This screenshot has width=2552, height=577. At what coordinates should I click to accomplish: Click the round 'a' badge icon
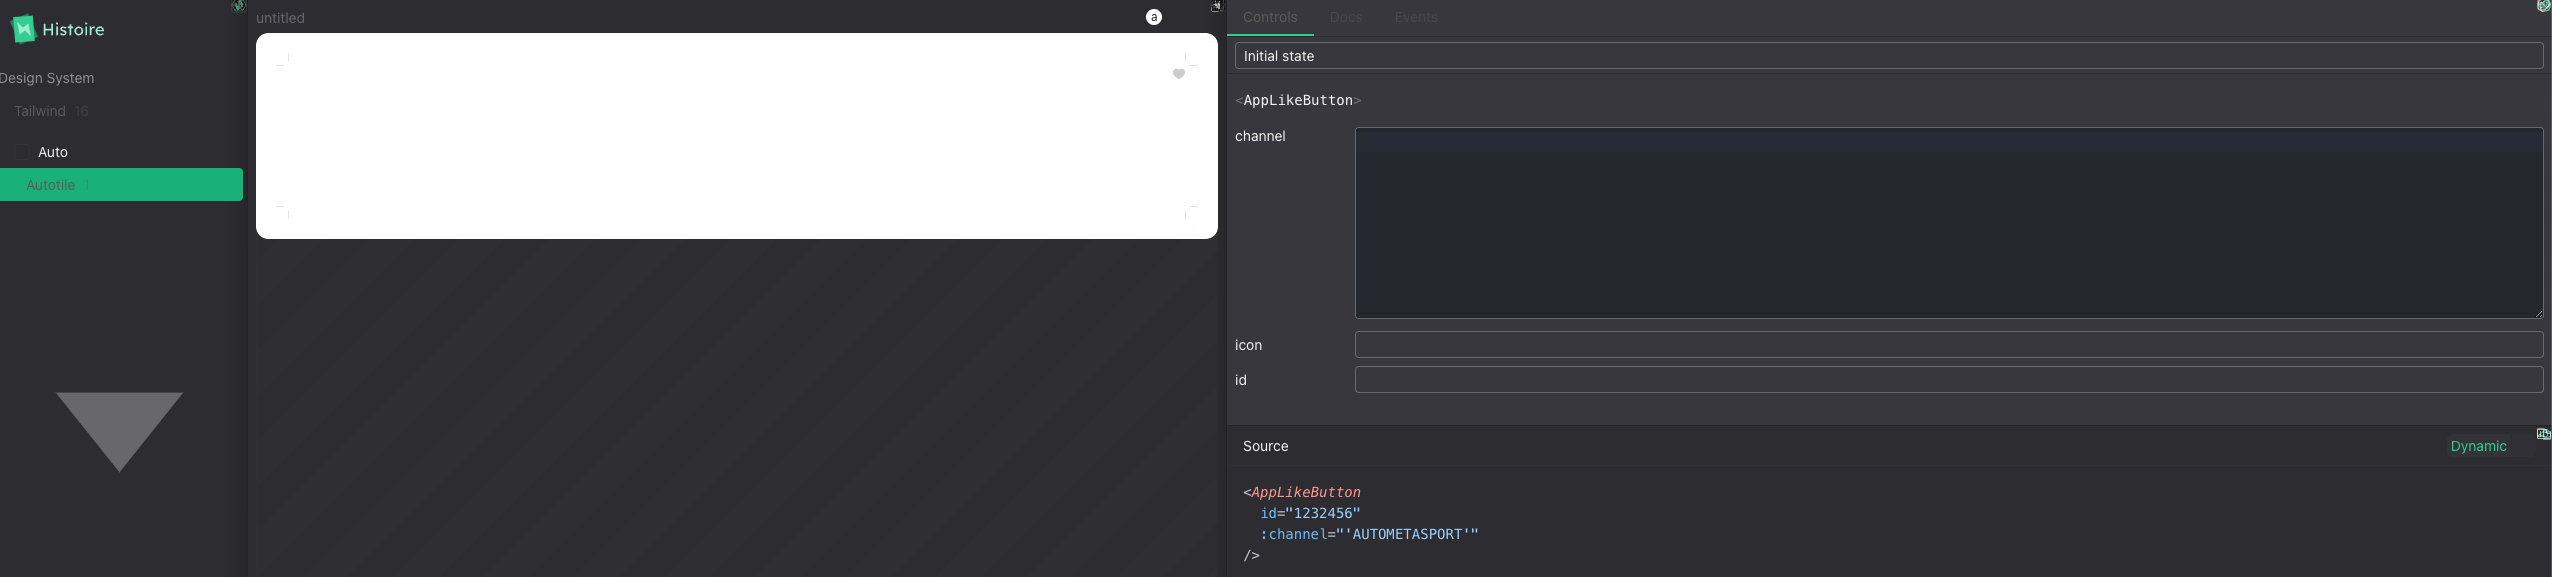pos(1154,17)
